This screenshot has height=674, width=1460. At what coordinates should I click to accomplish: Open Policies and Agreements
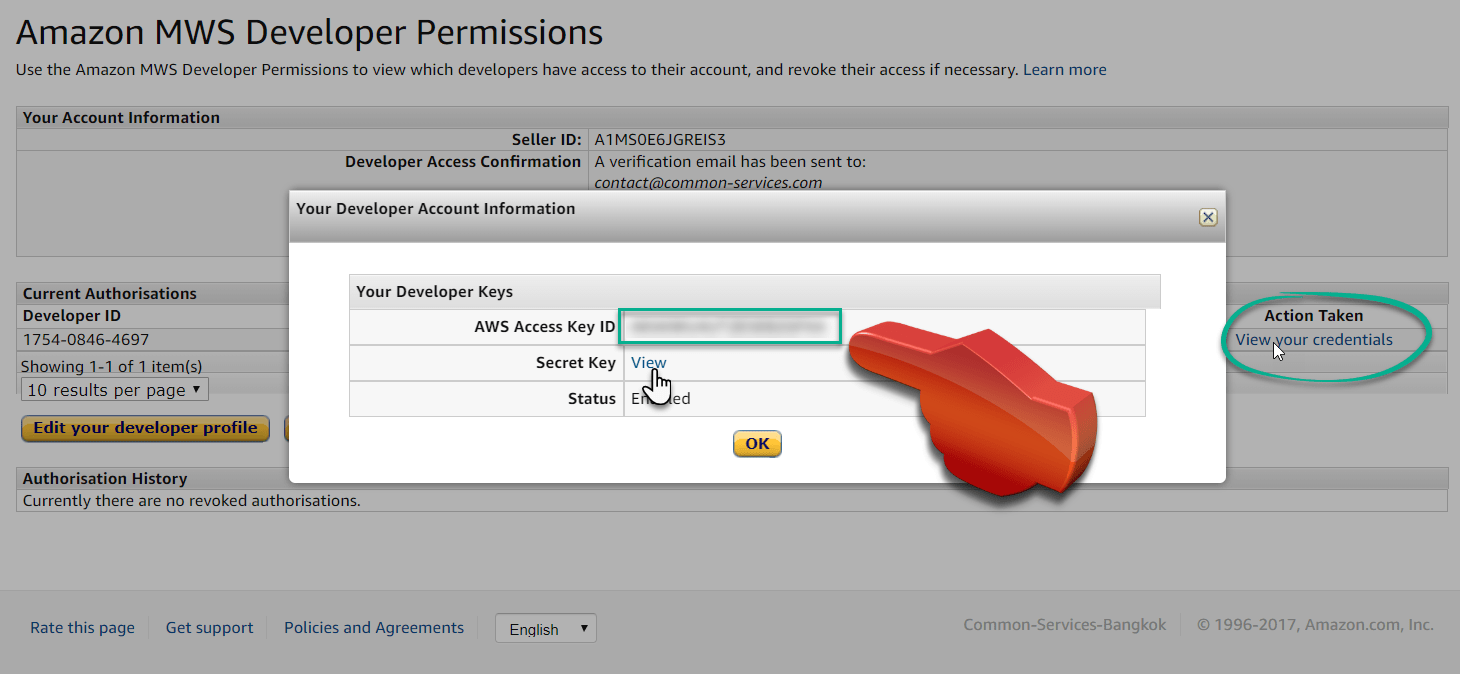click(x=373, y=628)
